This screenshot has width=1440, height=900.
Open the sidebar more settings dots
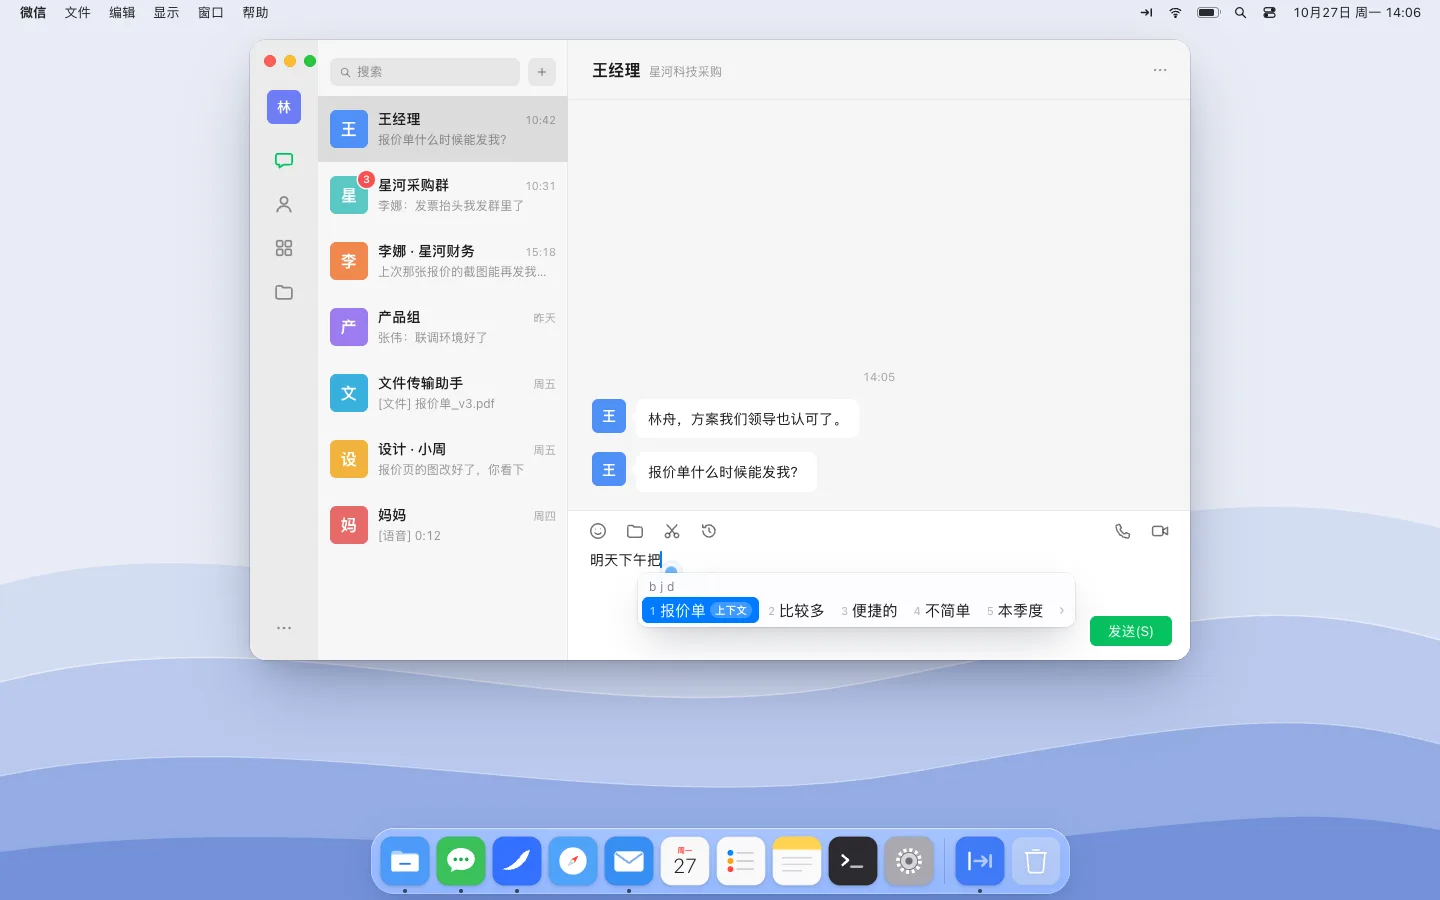point(284,628)
